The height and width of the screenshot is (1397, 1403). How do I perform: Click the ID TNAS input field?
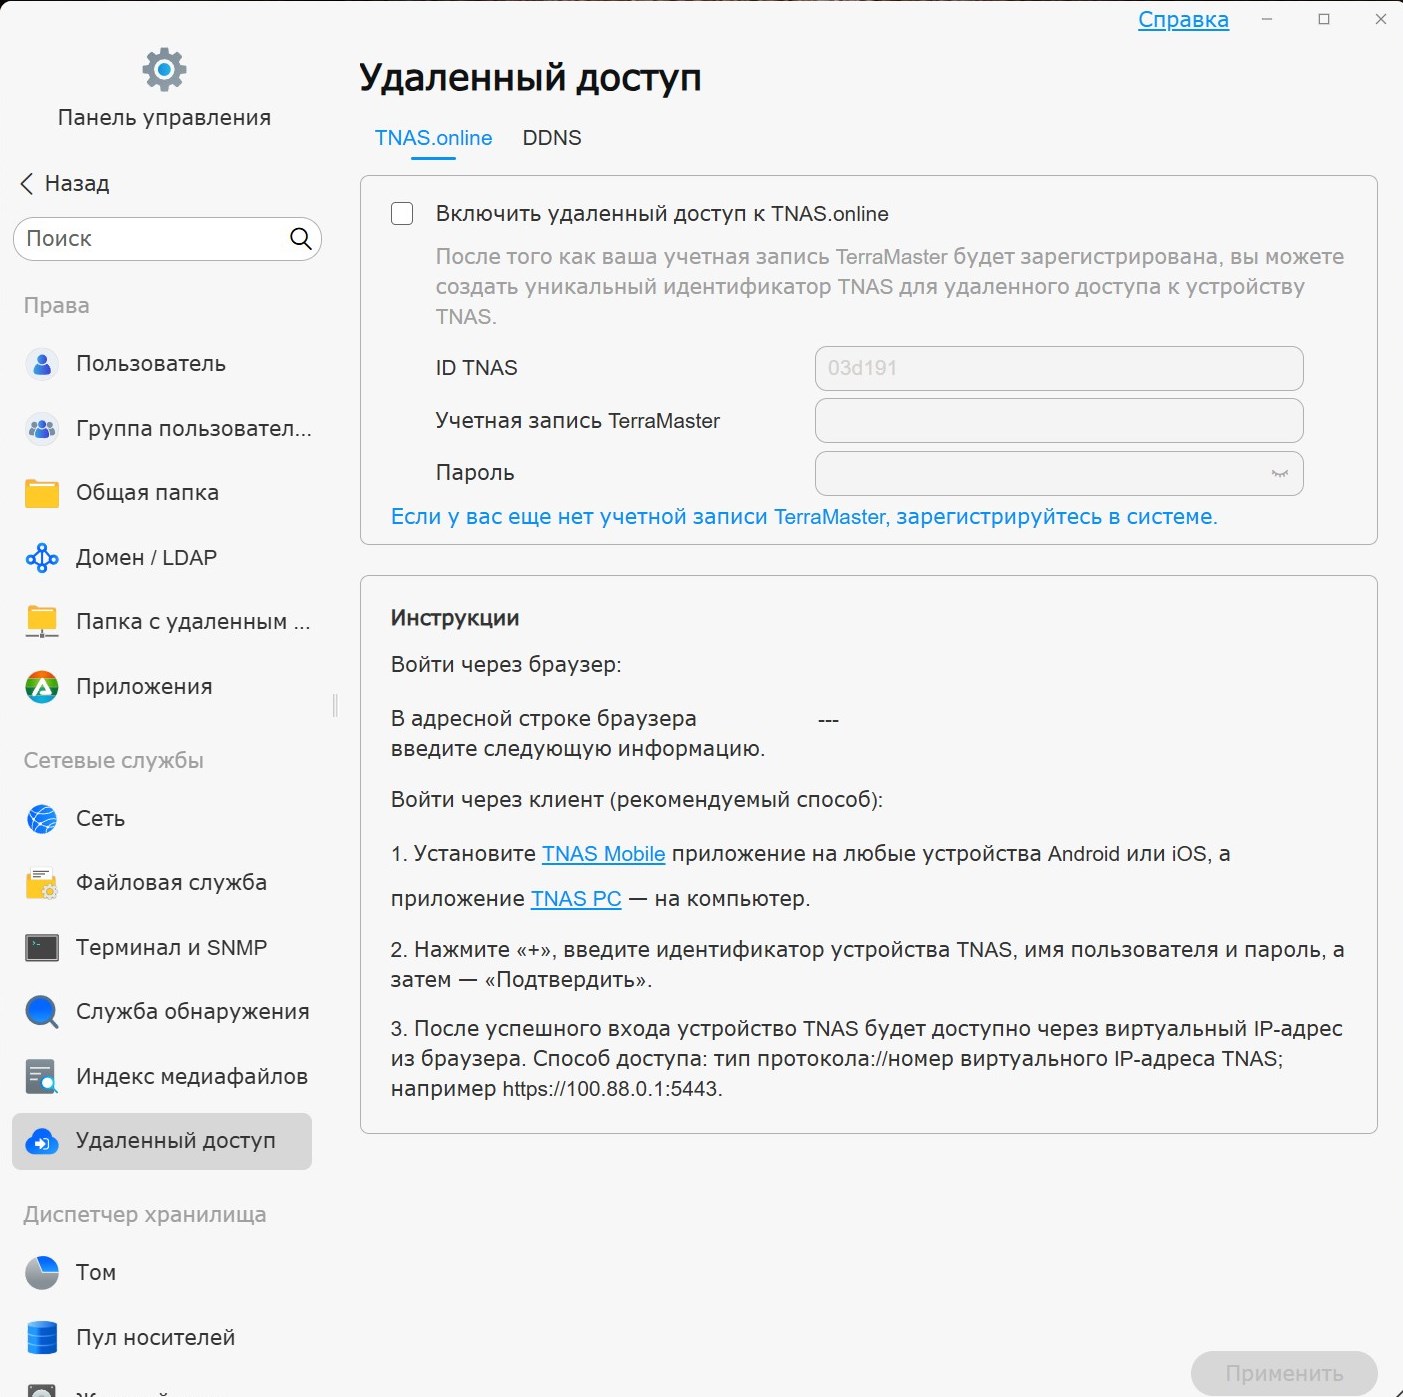[1059, 368]
